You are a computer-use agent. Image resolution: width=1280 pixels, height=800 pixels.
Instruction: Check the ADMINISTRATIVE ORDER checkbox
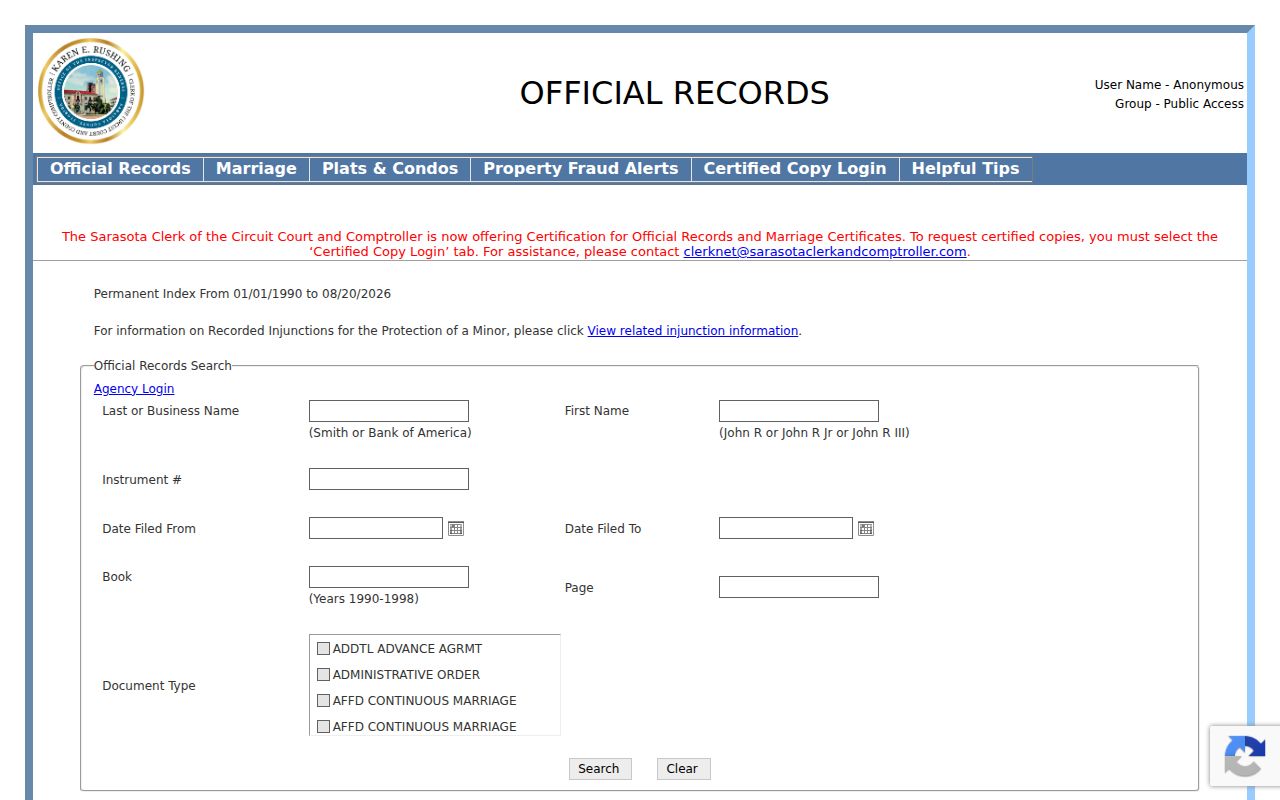(x=323, y=674)
